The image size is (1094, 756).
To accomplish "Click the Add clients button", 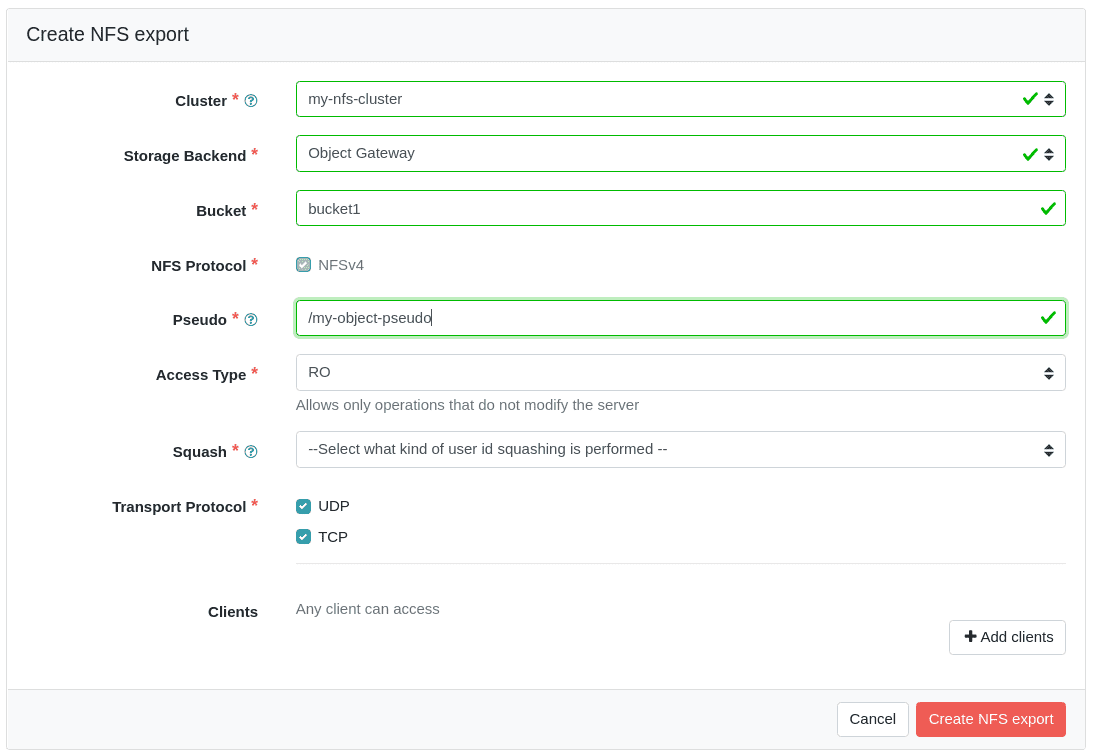I will pos(1007,637).
